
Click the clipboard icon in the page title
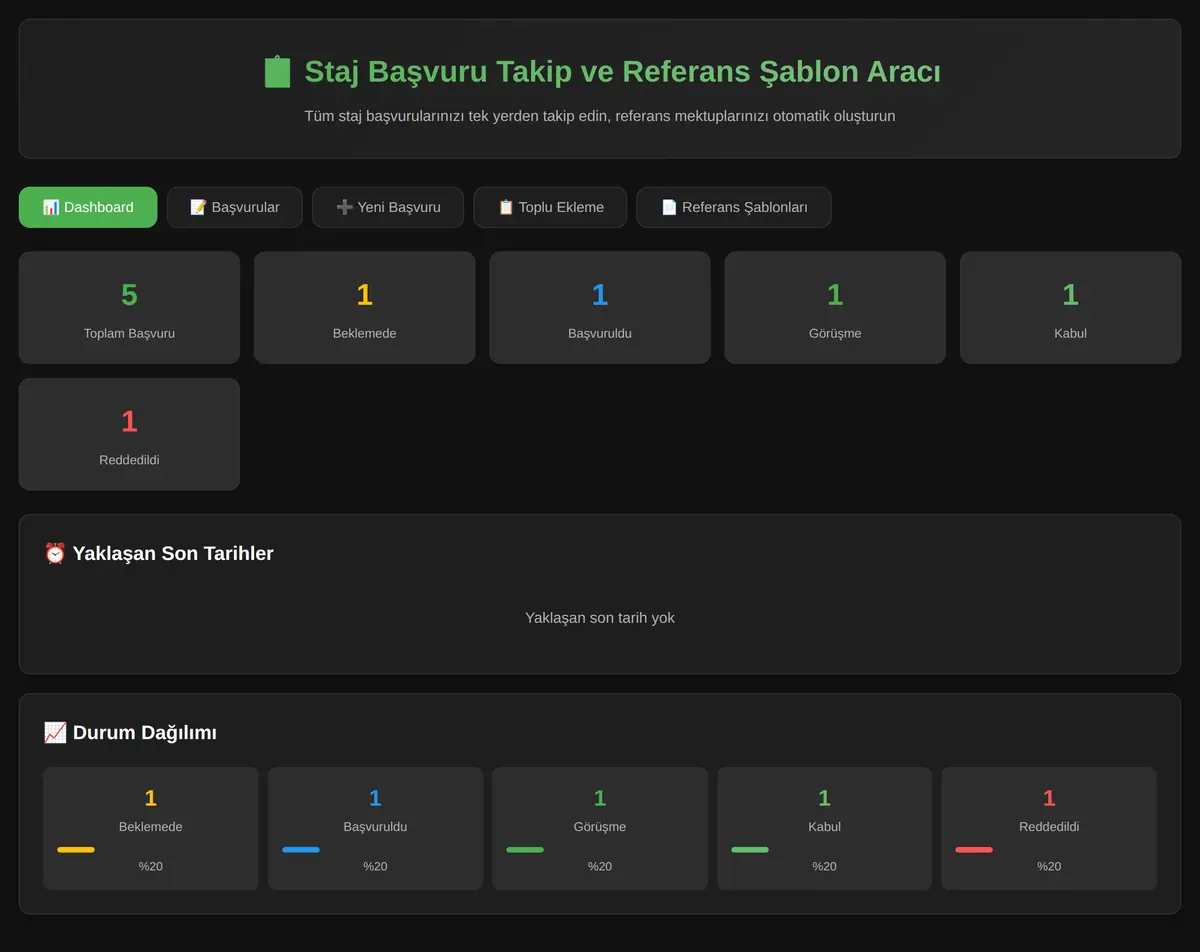click(x=277, y=72)
